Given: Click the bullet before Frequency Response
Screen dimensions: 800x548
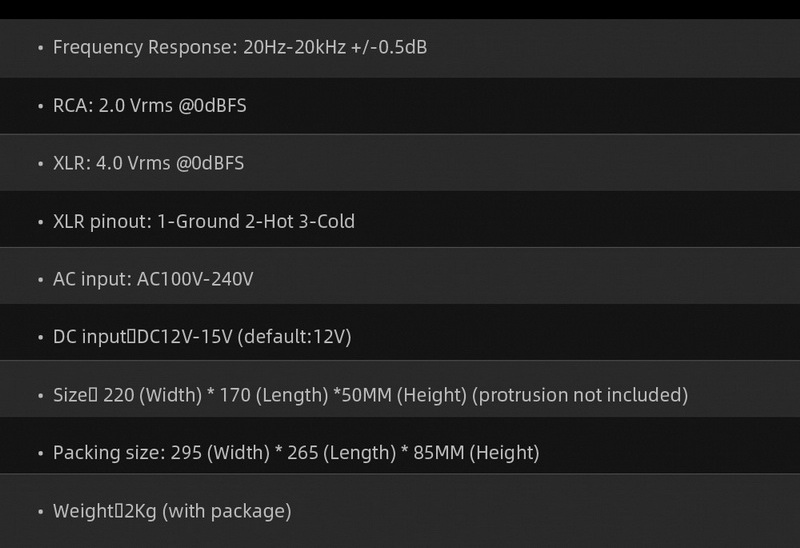Looking at the screenshot, I should (x=40, y=48).
